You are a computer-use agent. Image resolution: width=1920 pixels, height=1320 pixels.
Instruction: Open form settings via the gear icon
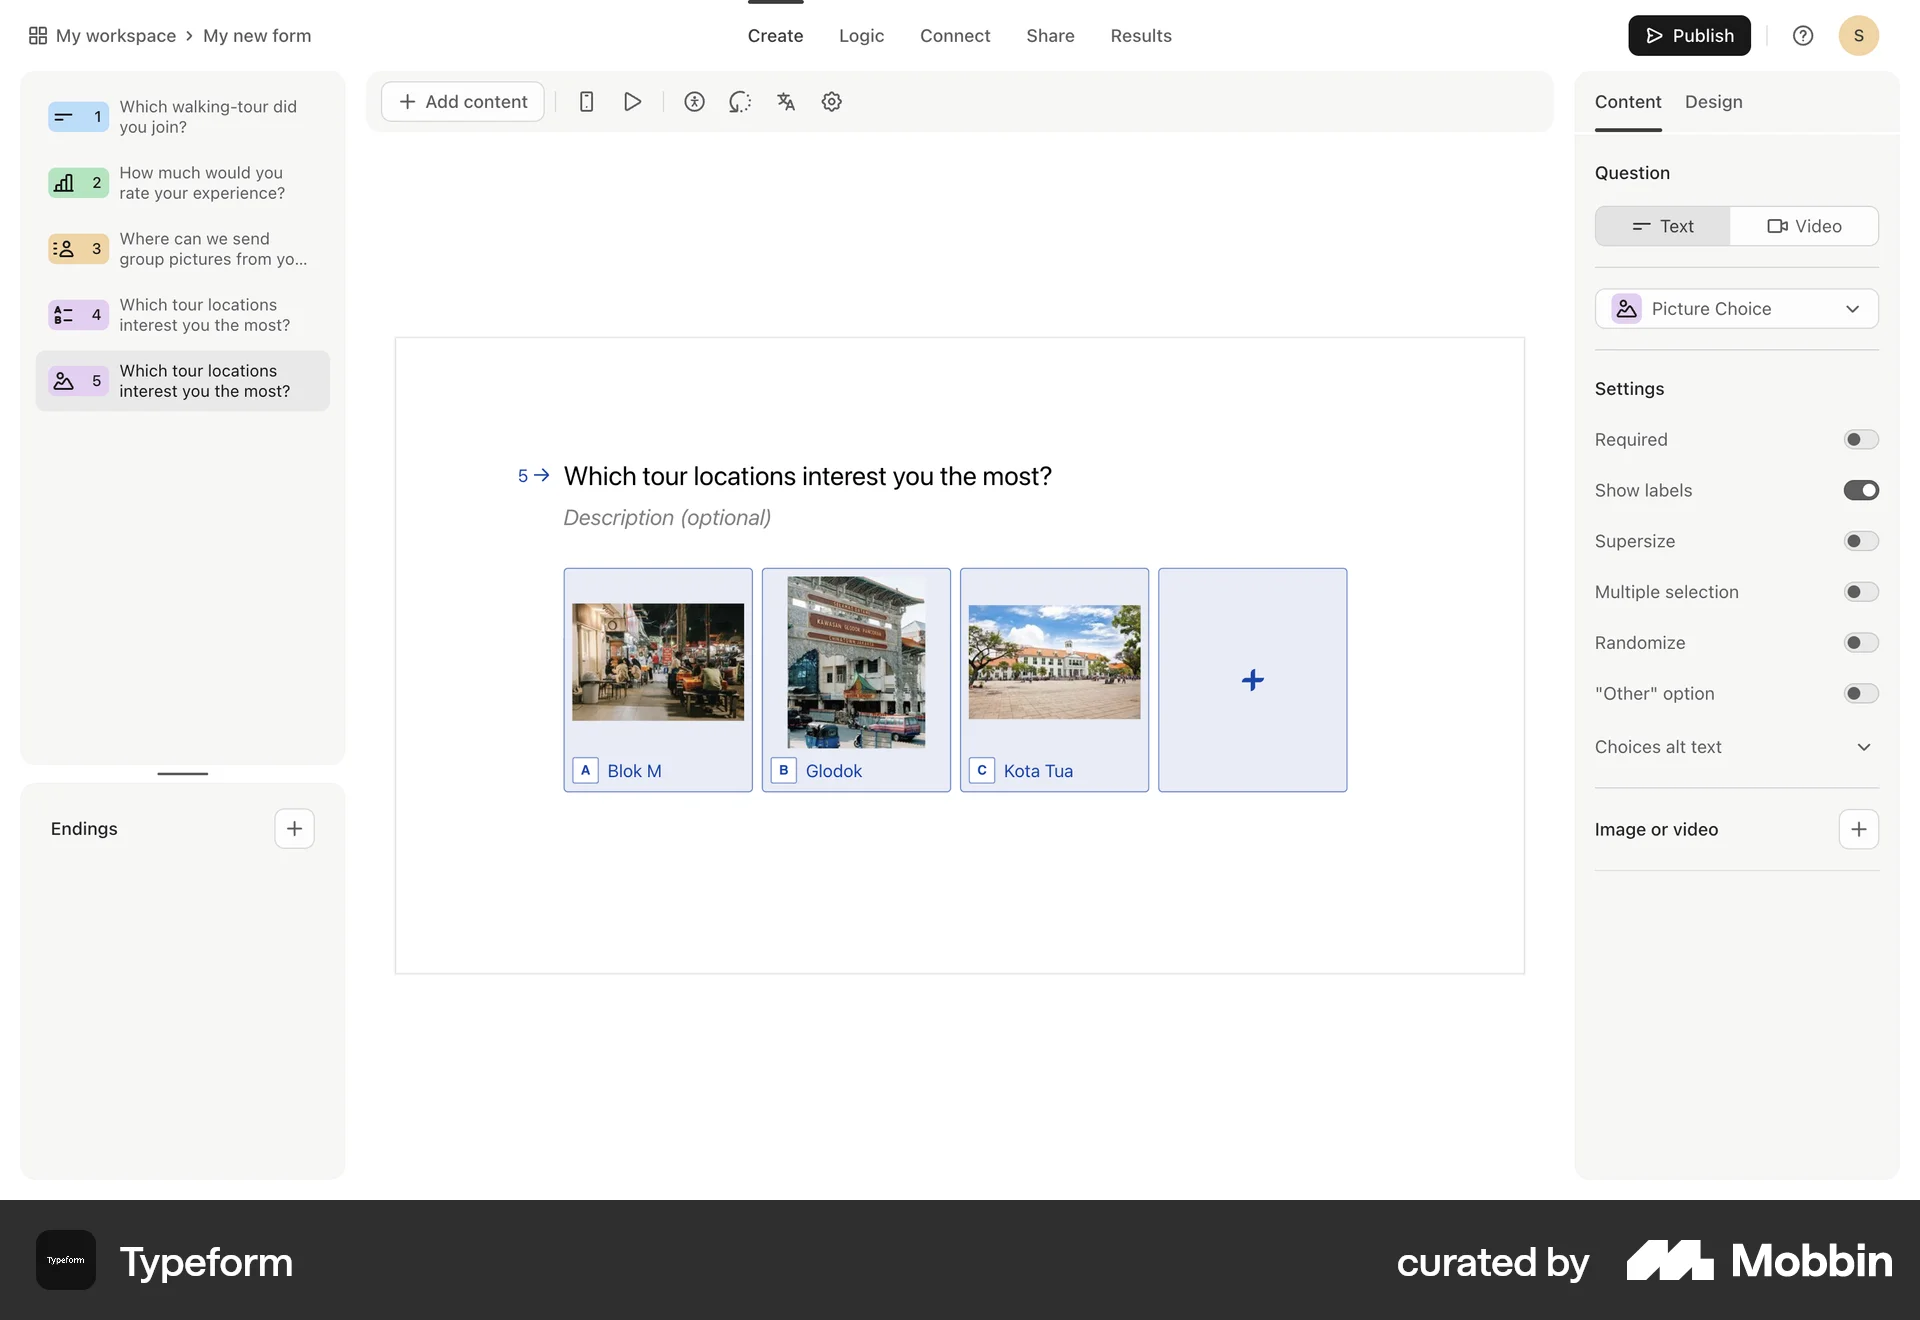click(x=831, y=101)
